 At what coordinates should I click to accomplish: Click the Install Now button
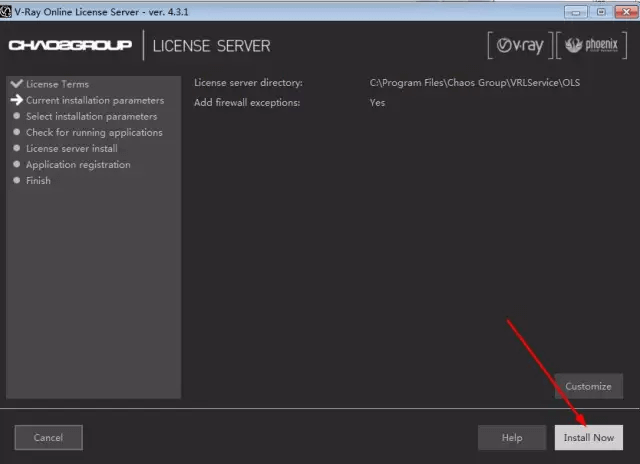(589, 437)
